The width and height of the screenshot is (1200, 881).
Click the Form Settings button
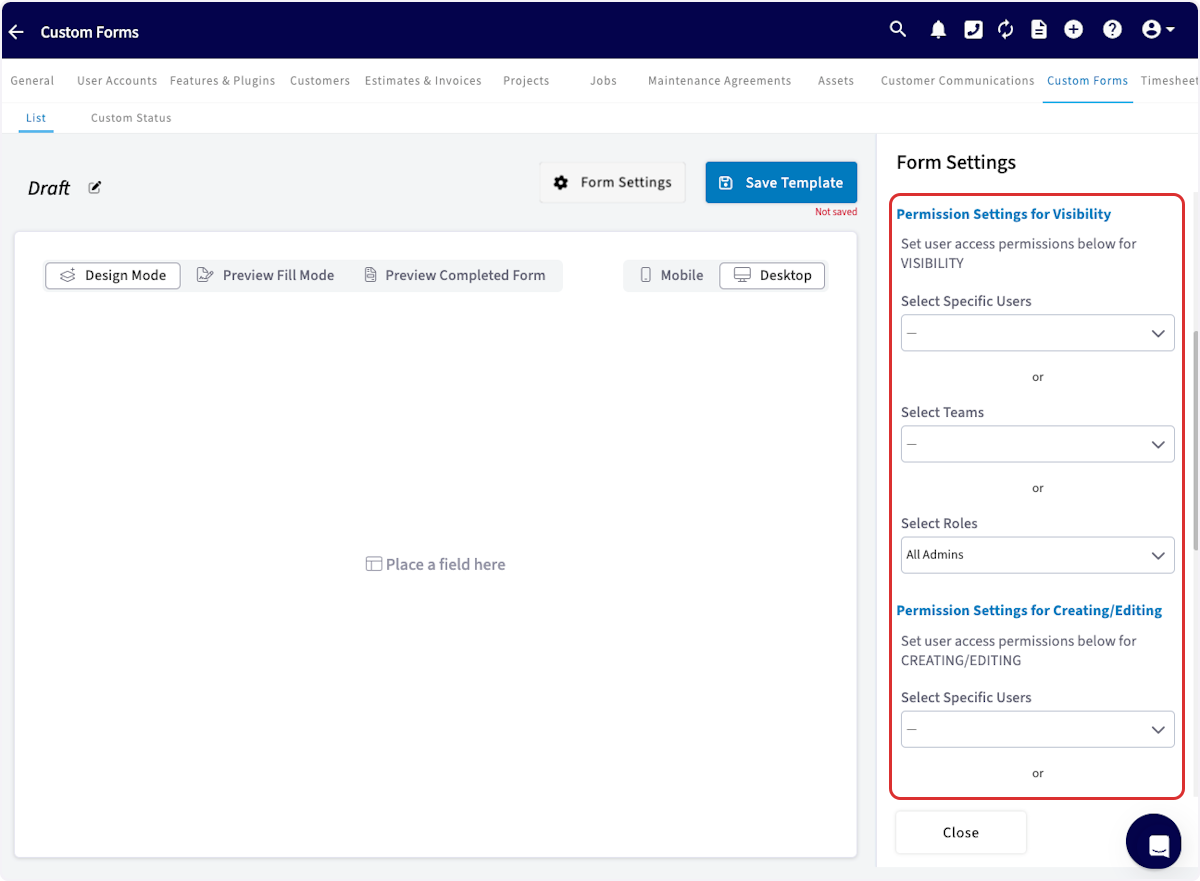(x=613, y=182)
